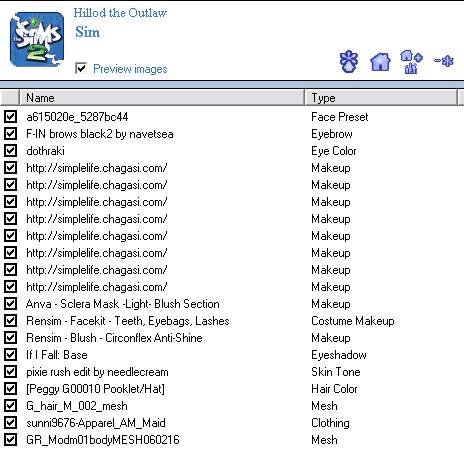Select the G_hair_M_002_mesh entry name

77,406
